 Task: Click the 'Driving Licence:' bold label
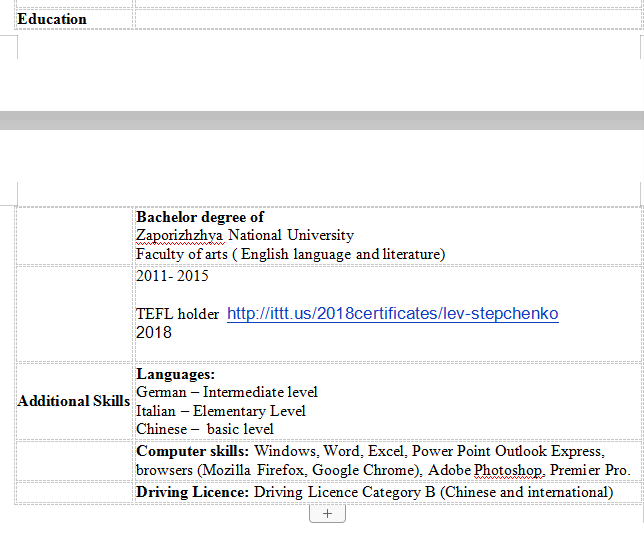click(192, 492)
